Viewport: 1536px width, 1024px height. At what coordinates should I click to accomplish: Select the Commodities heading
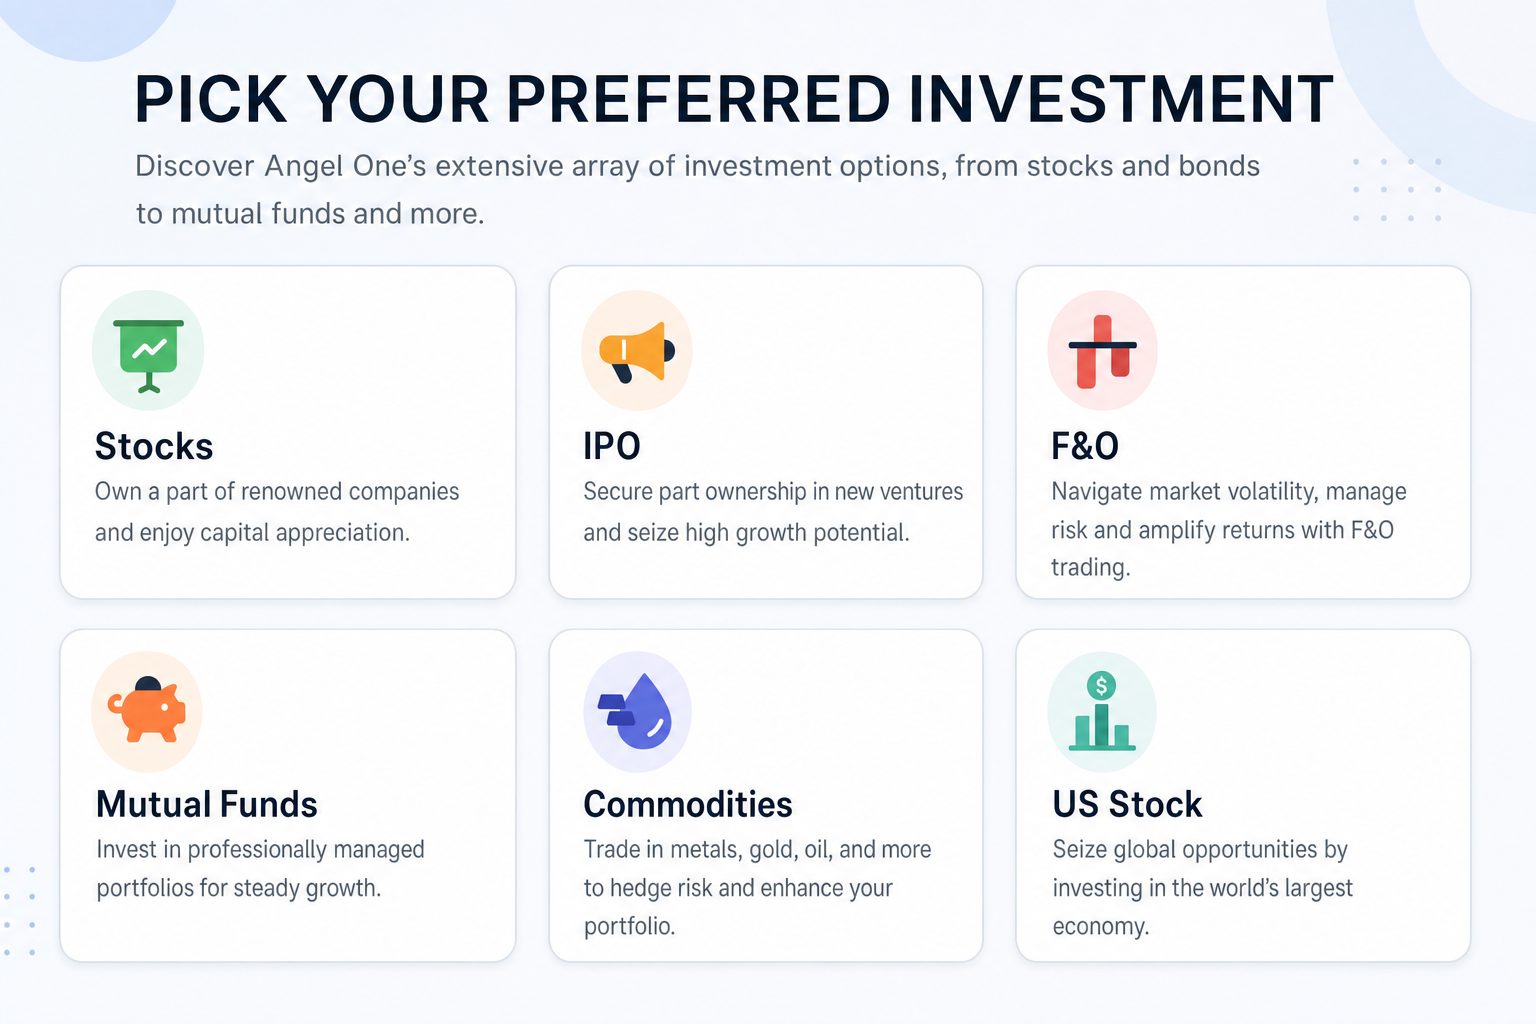pyautogui.click(x=688, y=804)
